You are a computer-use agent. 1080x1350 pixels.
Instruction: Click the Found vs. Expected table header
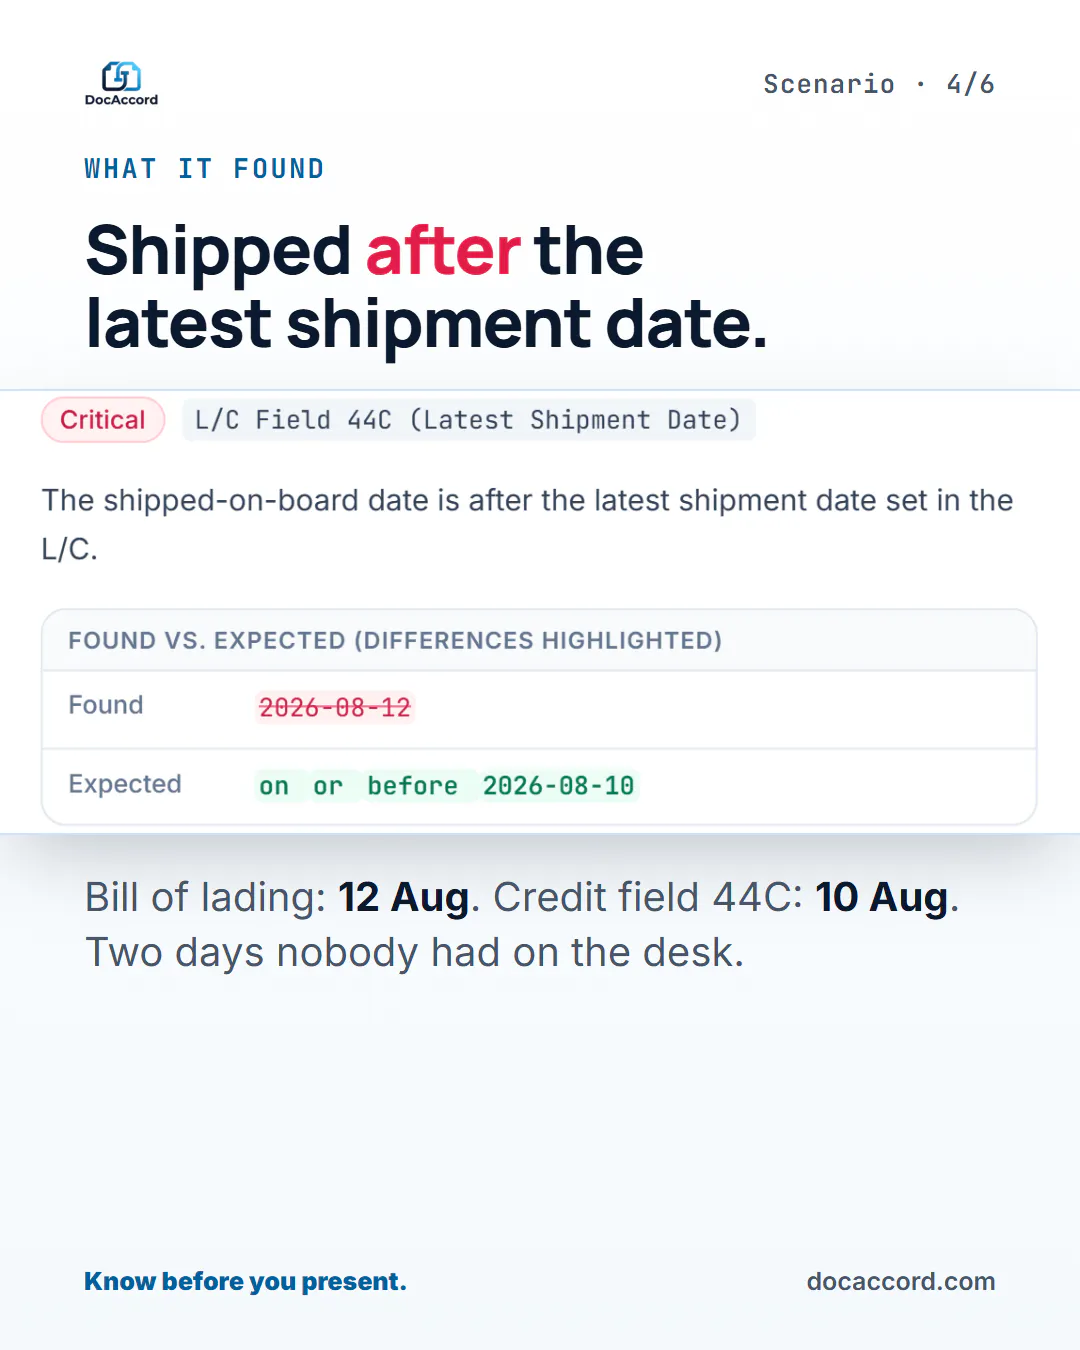tap(395, 641)
